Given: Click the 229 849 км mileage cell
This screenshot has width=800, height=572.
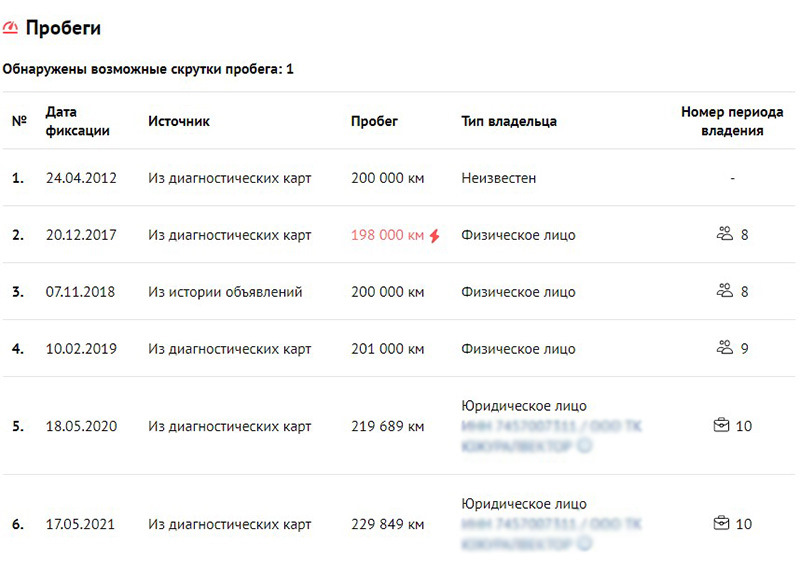Looking at the screenshot, I should point(388,524).
